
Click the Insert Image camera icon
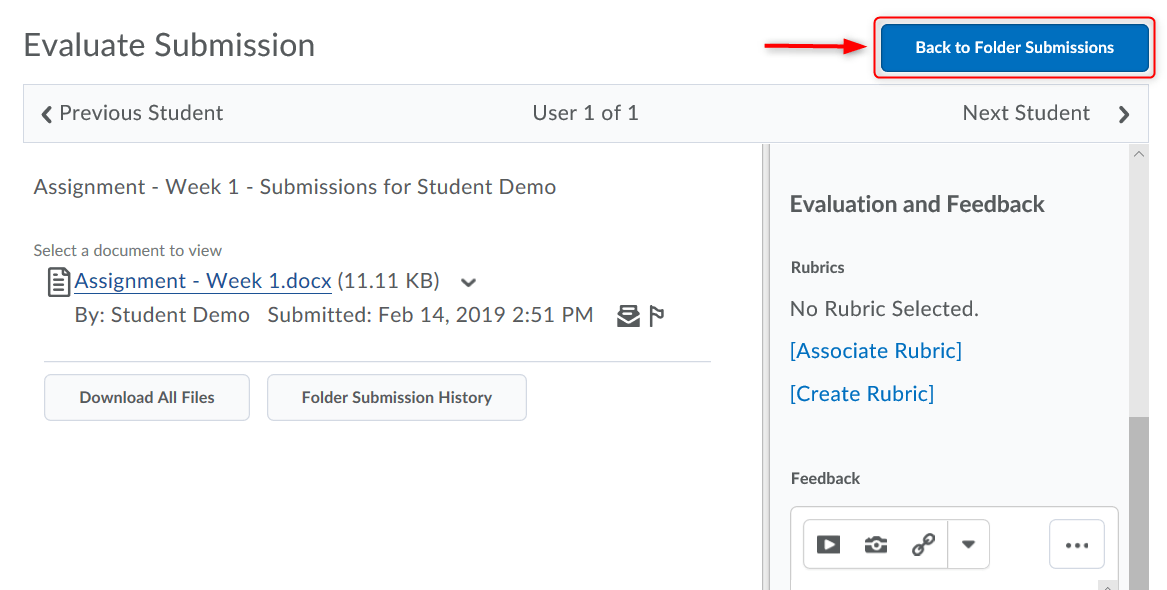(x=876, y=545)
